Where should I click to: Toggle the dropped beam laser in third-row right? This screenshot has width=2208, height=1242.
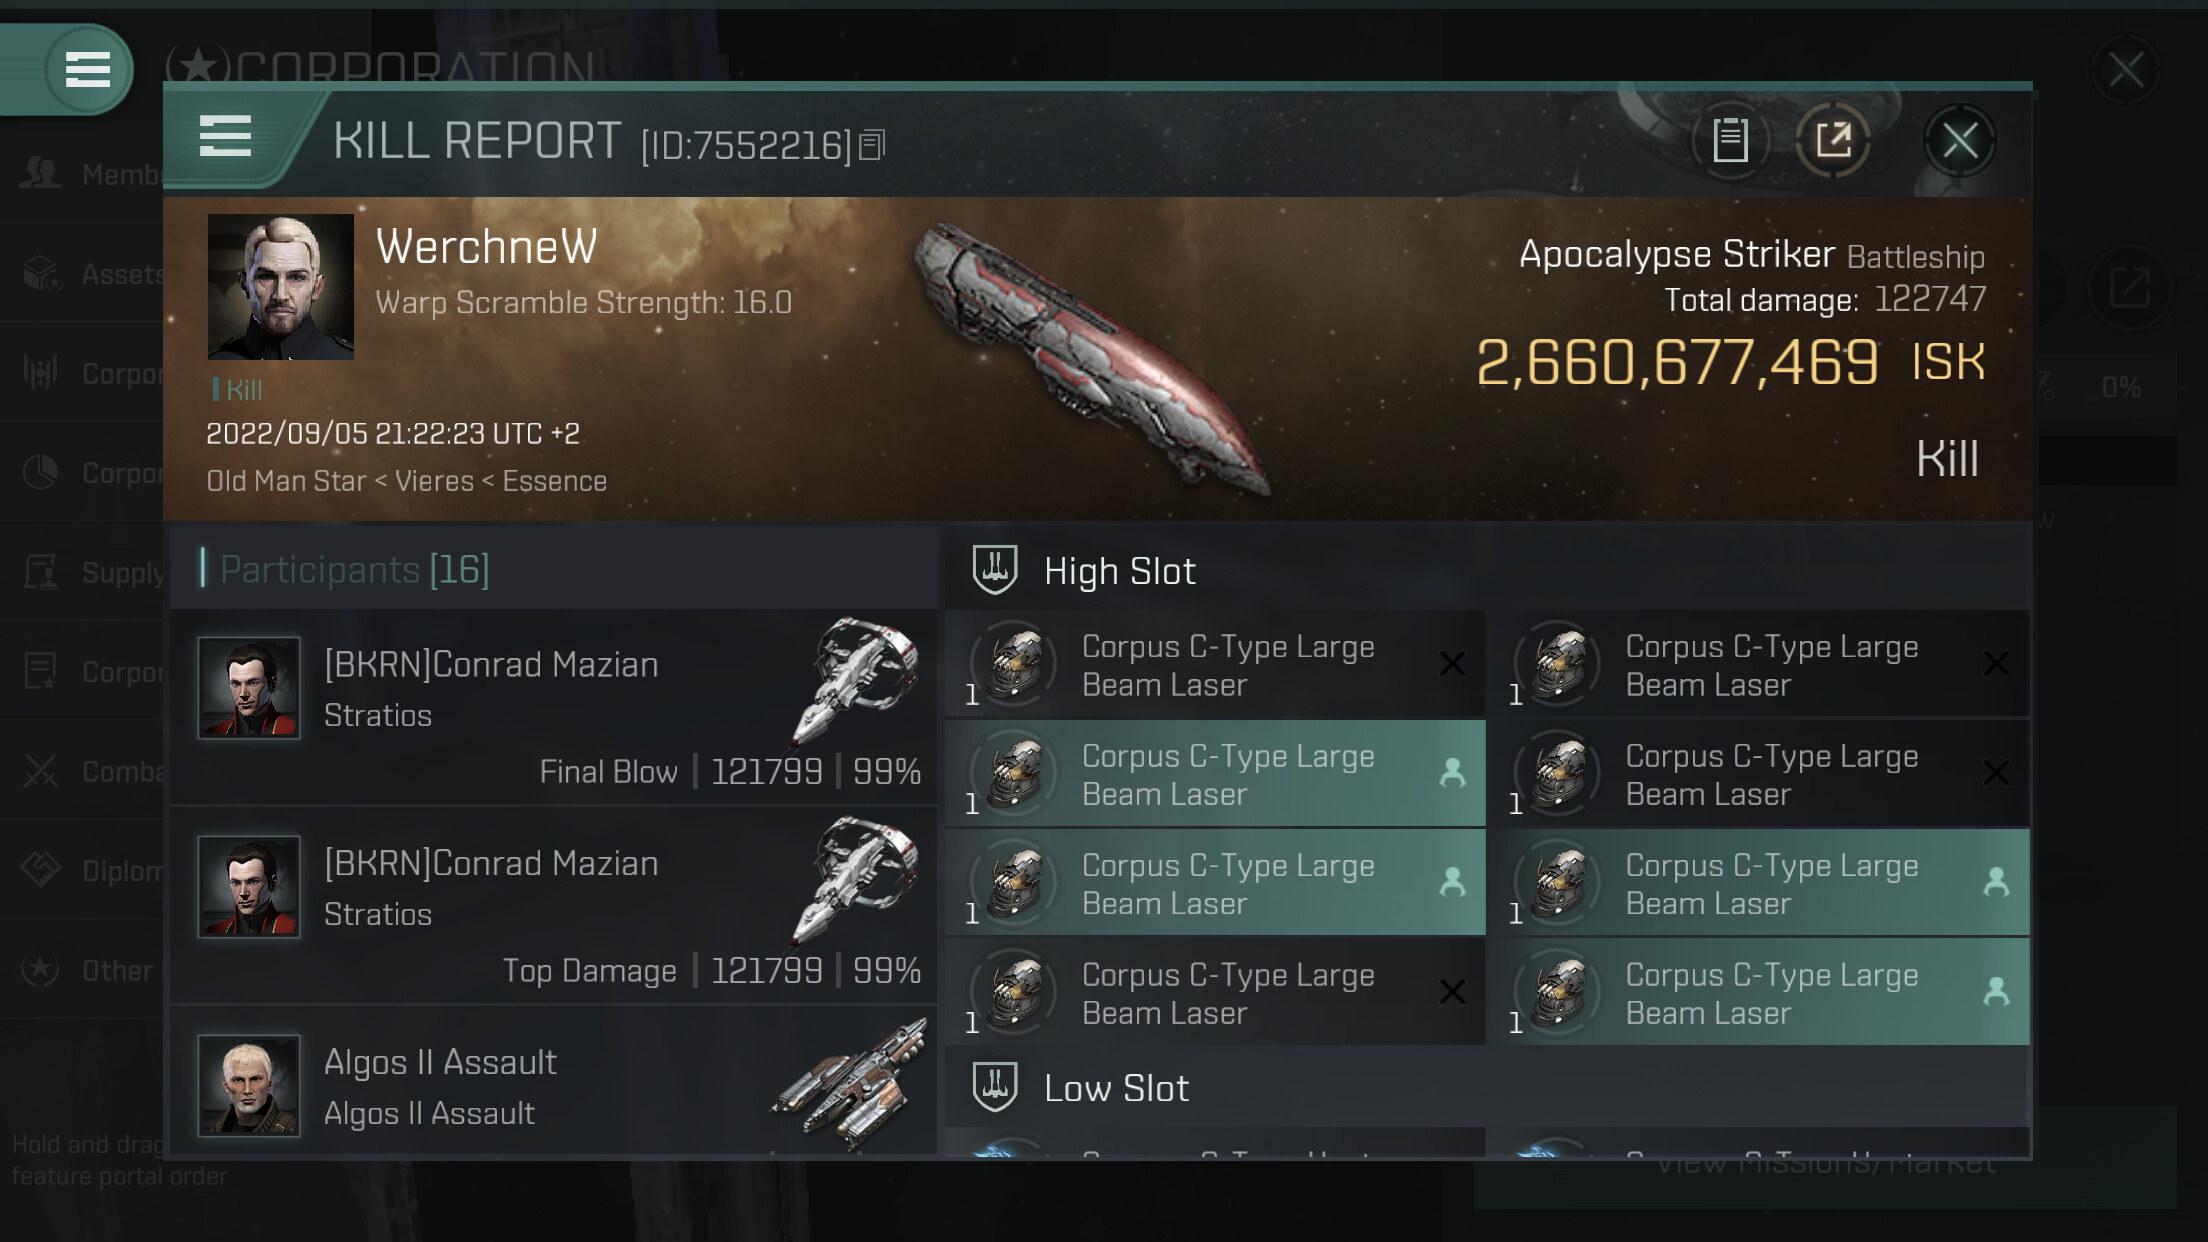click(1759, 882)
